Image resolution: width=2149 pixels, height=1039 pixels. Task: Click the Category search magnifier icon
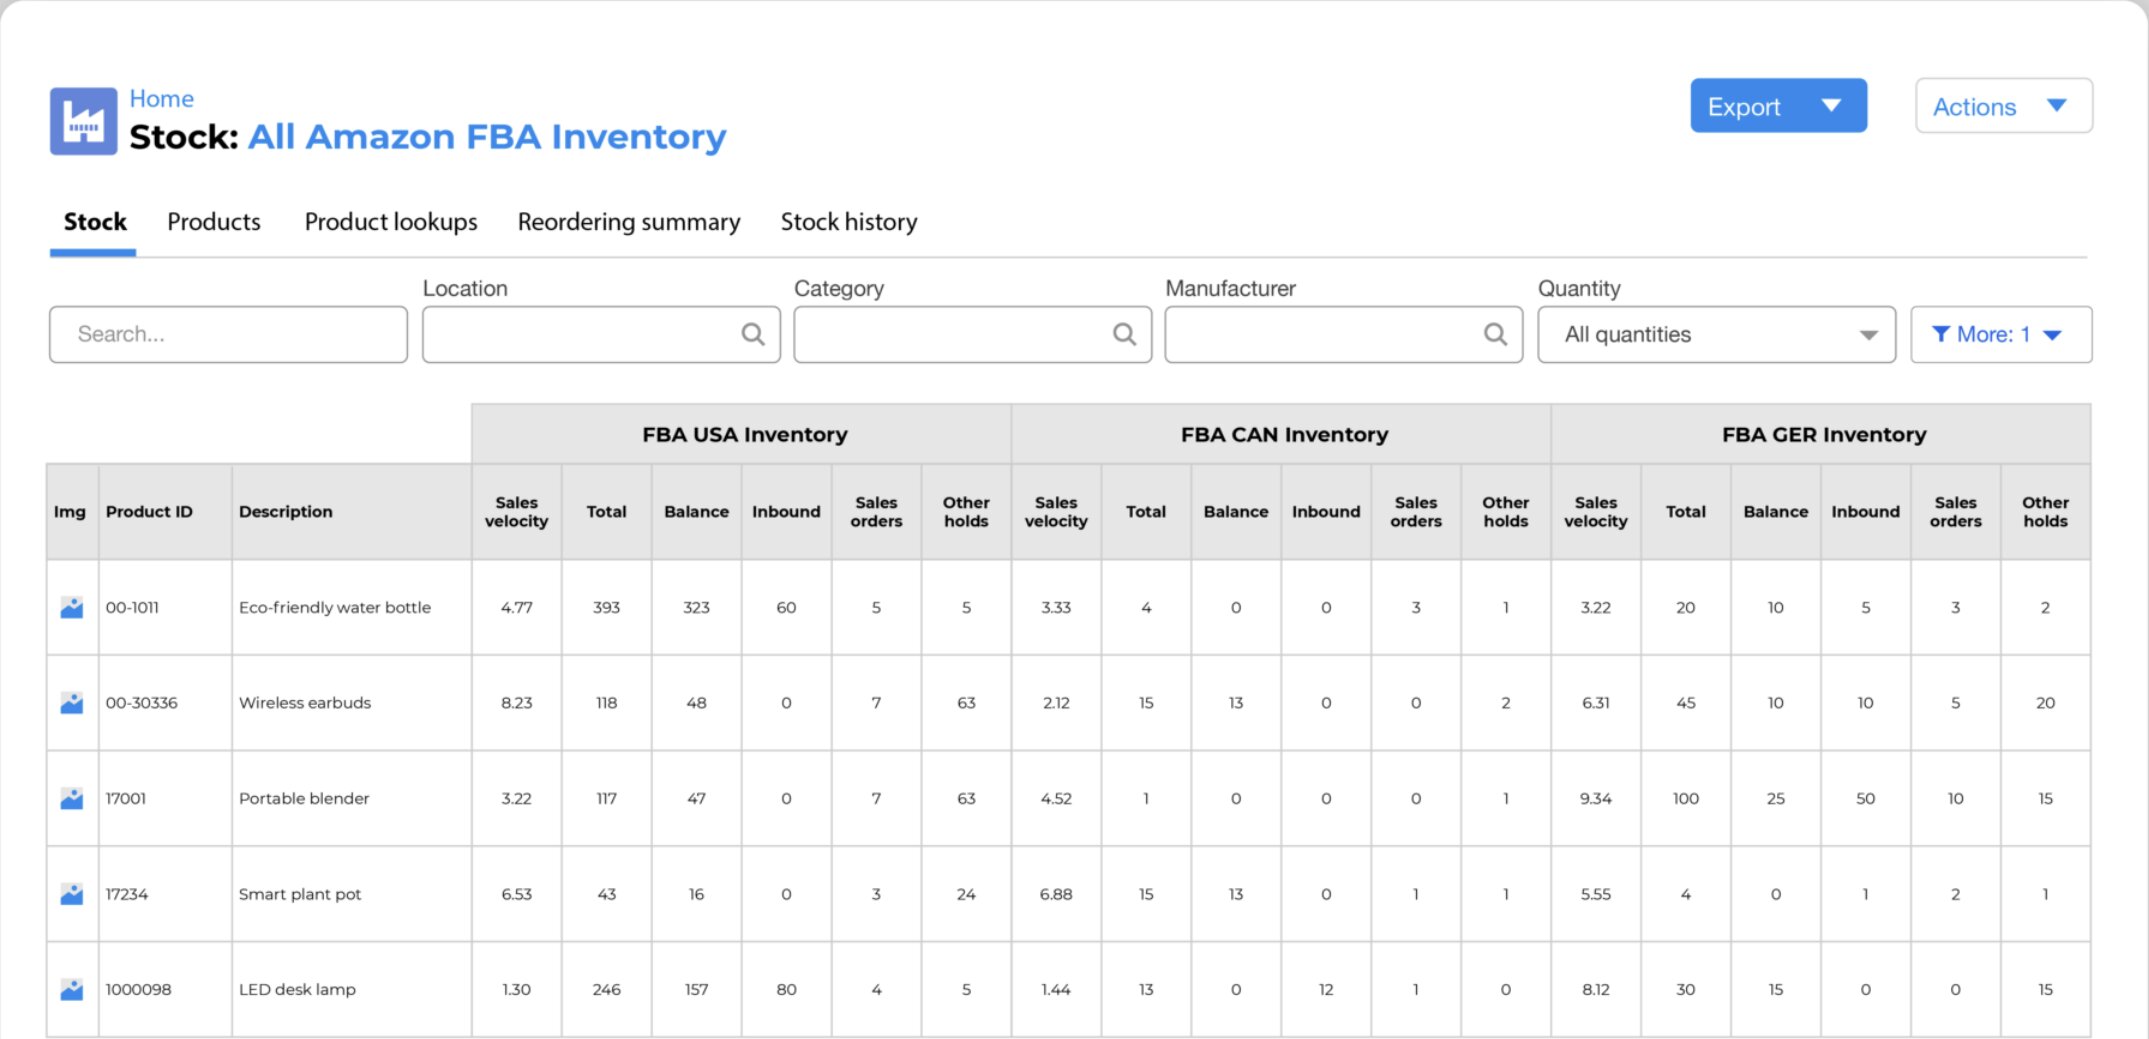point(1124,334)
